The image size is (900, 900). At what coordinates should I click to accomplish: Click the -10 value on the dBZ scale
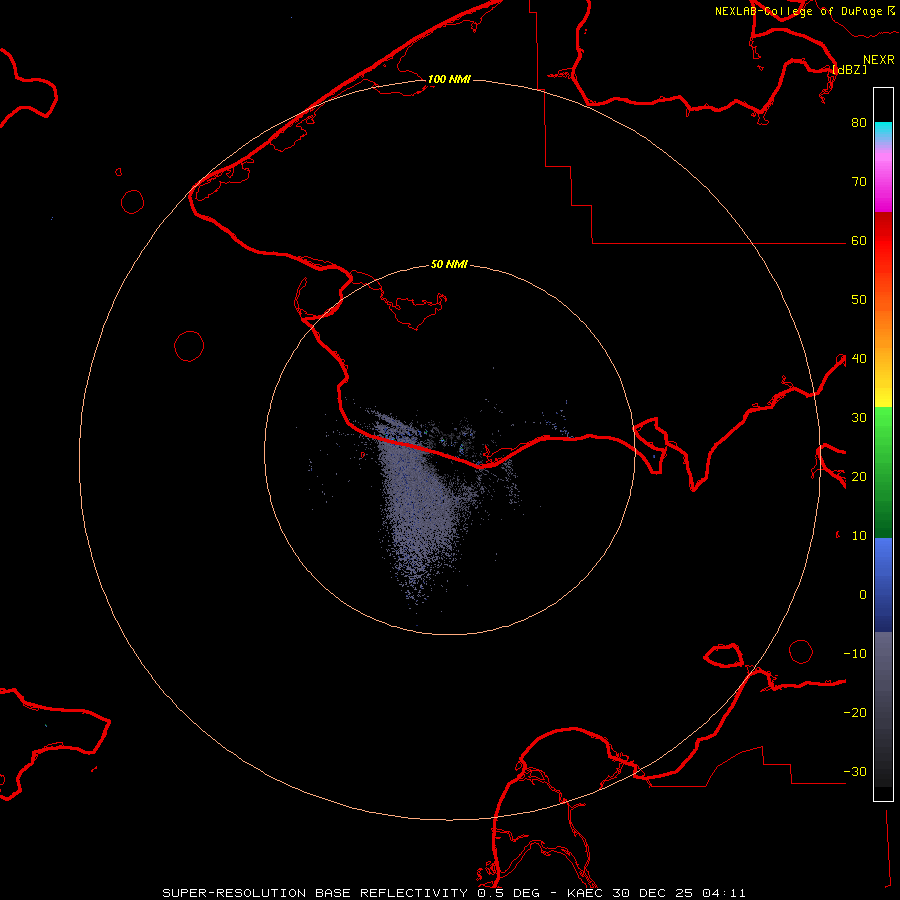coord(855,654)
